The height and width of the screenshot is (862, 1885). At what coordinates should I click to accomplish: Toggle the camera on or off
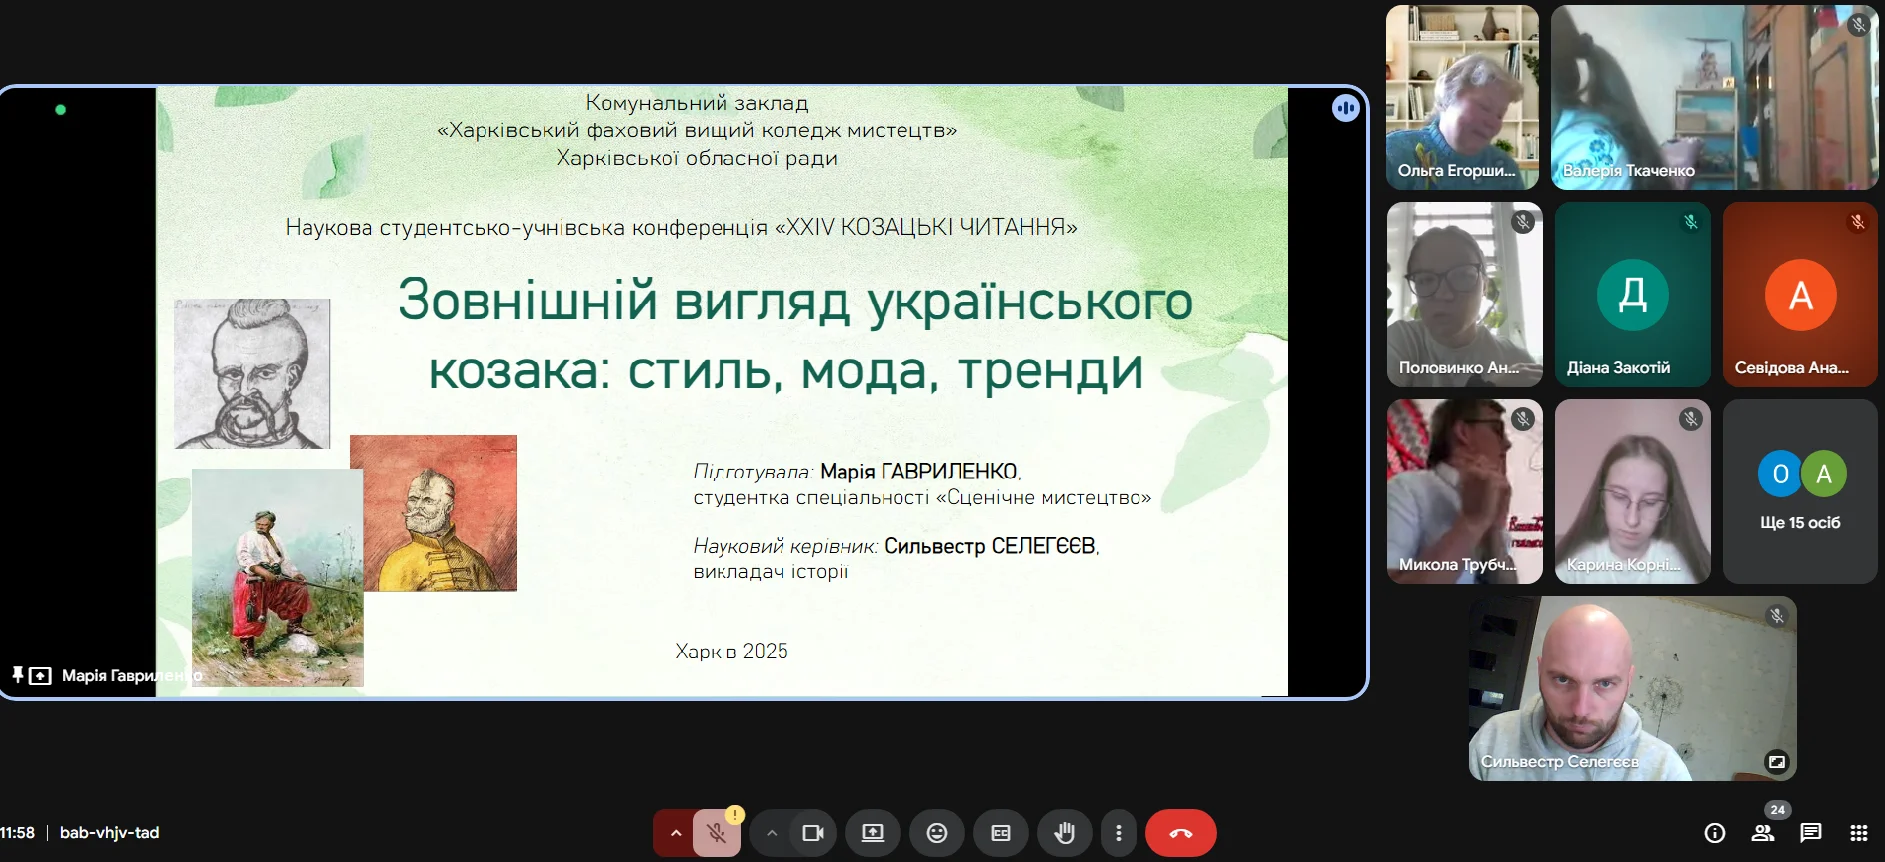[x=812, y=833]
